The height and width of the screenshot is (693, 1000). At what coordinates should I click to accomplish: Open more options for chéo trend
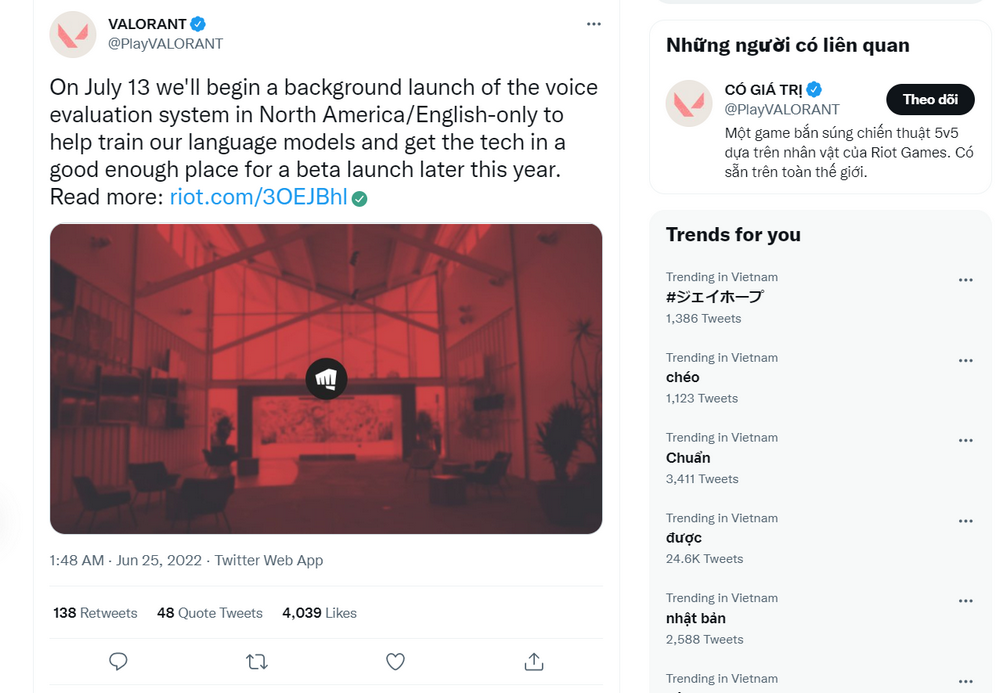[x=965, y=360]
